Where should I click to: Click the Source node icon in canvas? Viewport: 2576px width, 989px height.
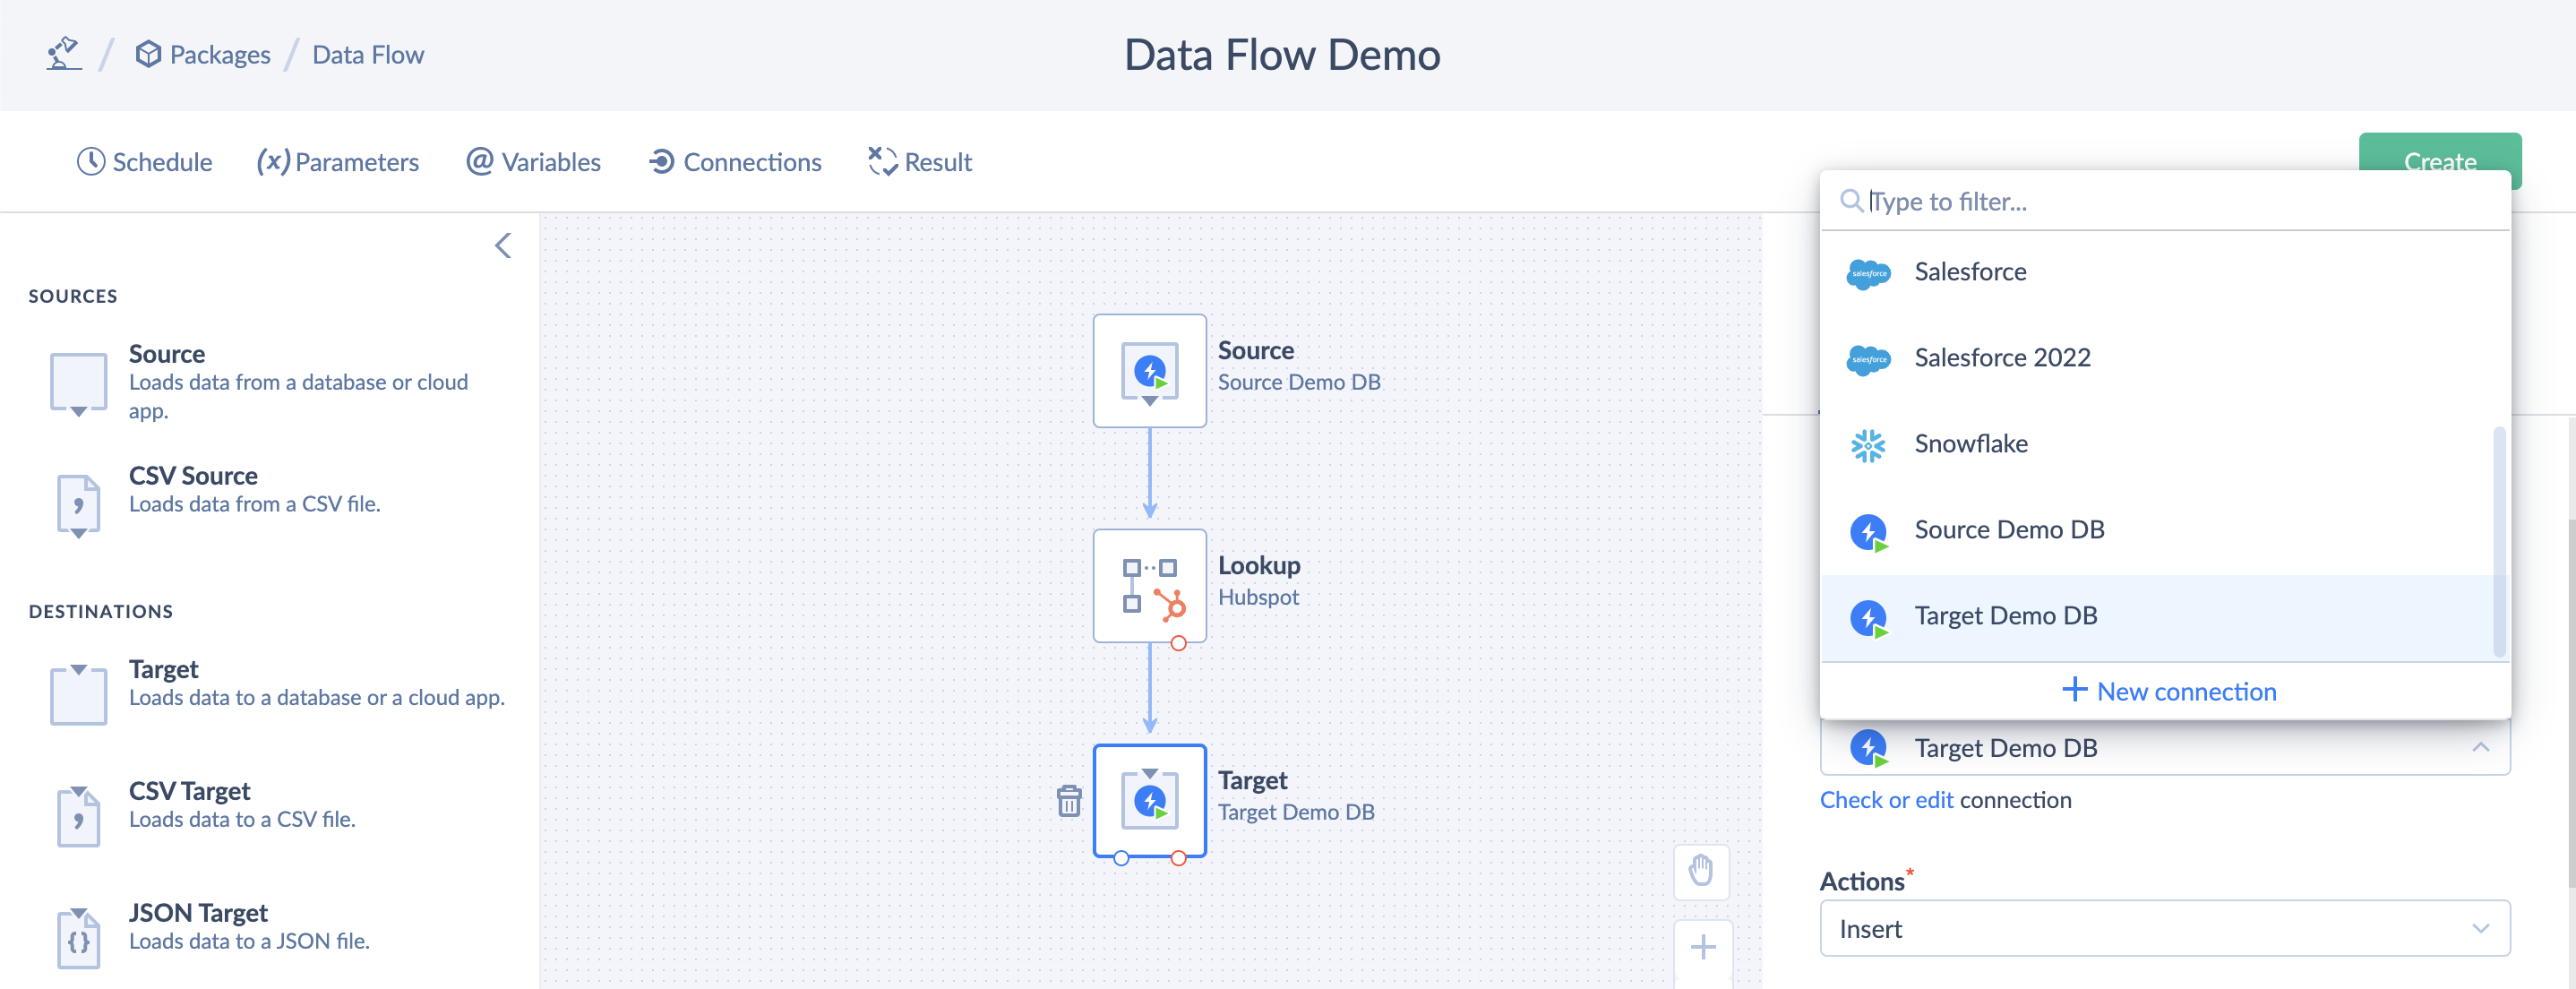[1148, 371]
